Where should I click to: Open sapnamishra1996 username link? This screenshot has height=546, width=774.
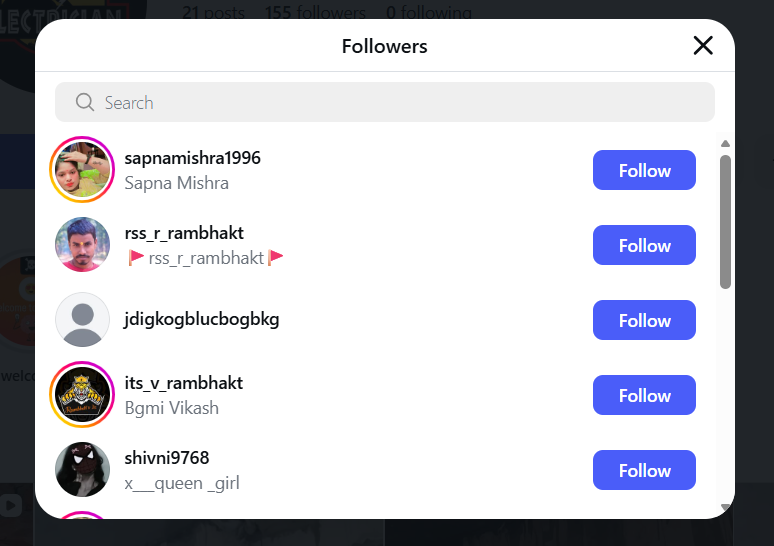(x=192, y=158)
